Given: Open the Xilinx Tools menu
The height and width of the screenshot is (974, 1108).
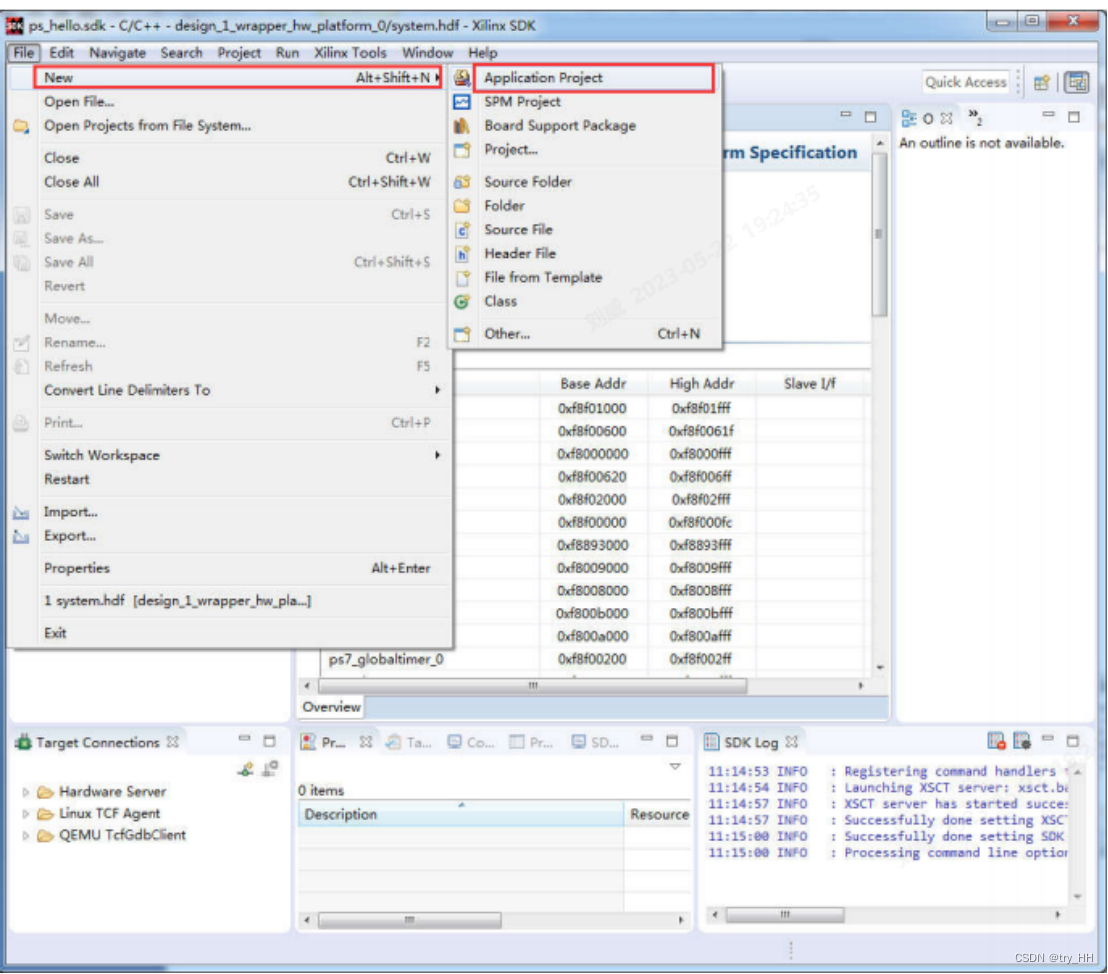Looking at the screenshot, I should [350, 53].
